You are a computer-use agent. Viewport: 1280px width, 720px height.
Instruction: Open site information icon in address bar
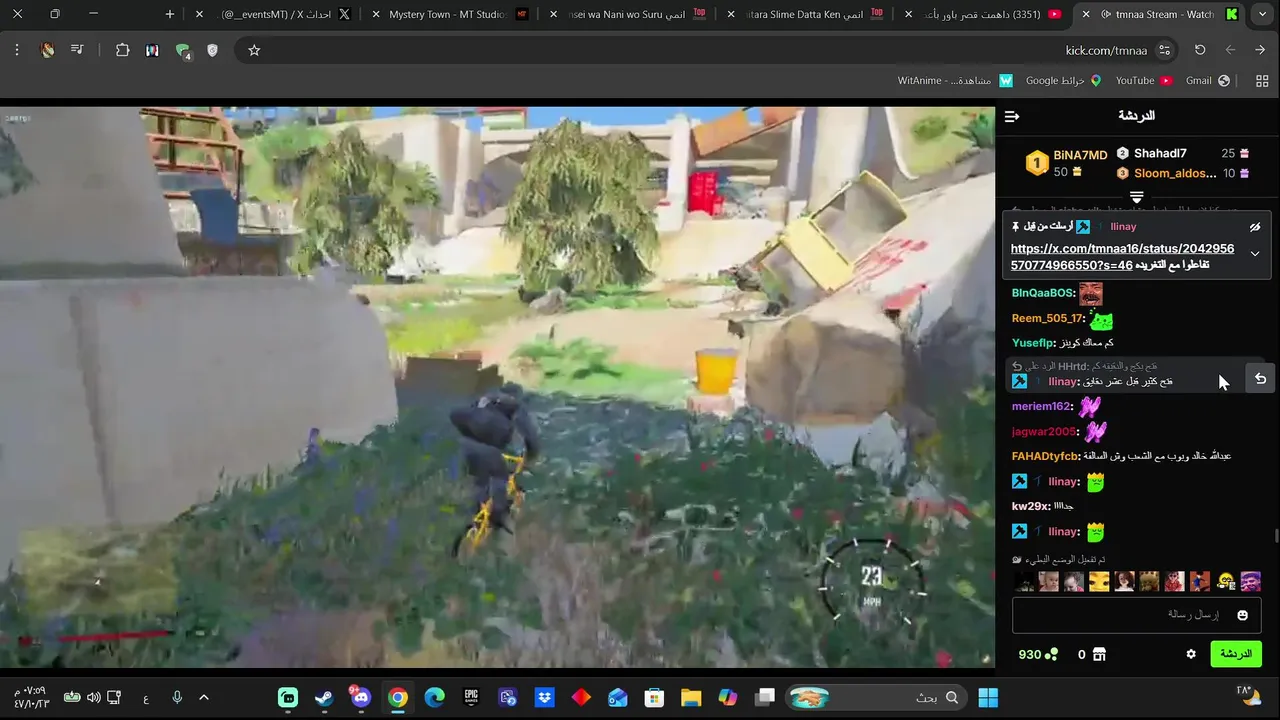pyautogui.click(x=1164, y=50)
